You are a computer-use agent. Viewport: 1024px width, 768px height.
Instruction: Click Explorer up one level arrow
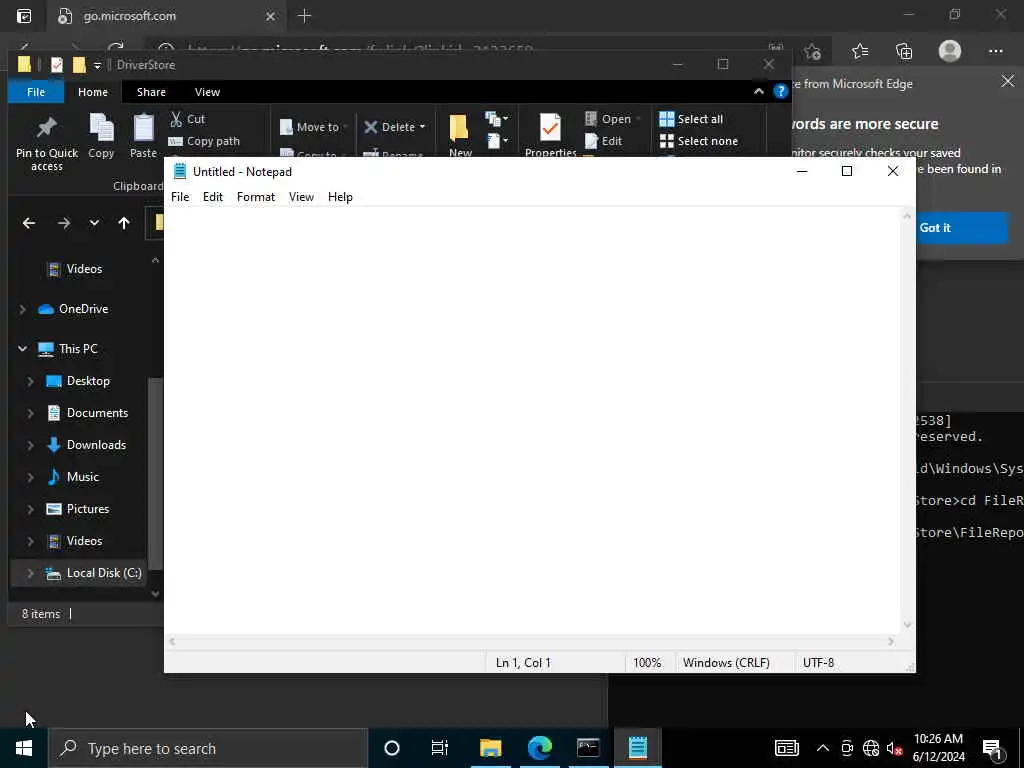coord(124,223)
